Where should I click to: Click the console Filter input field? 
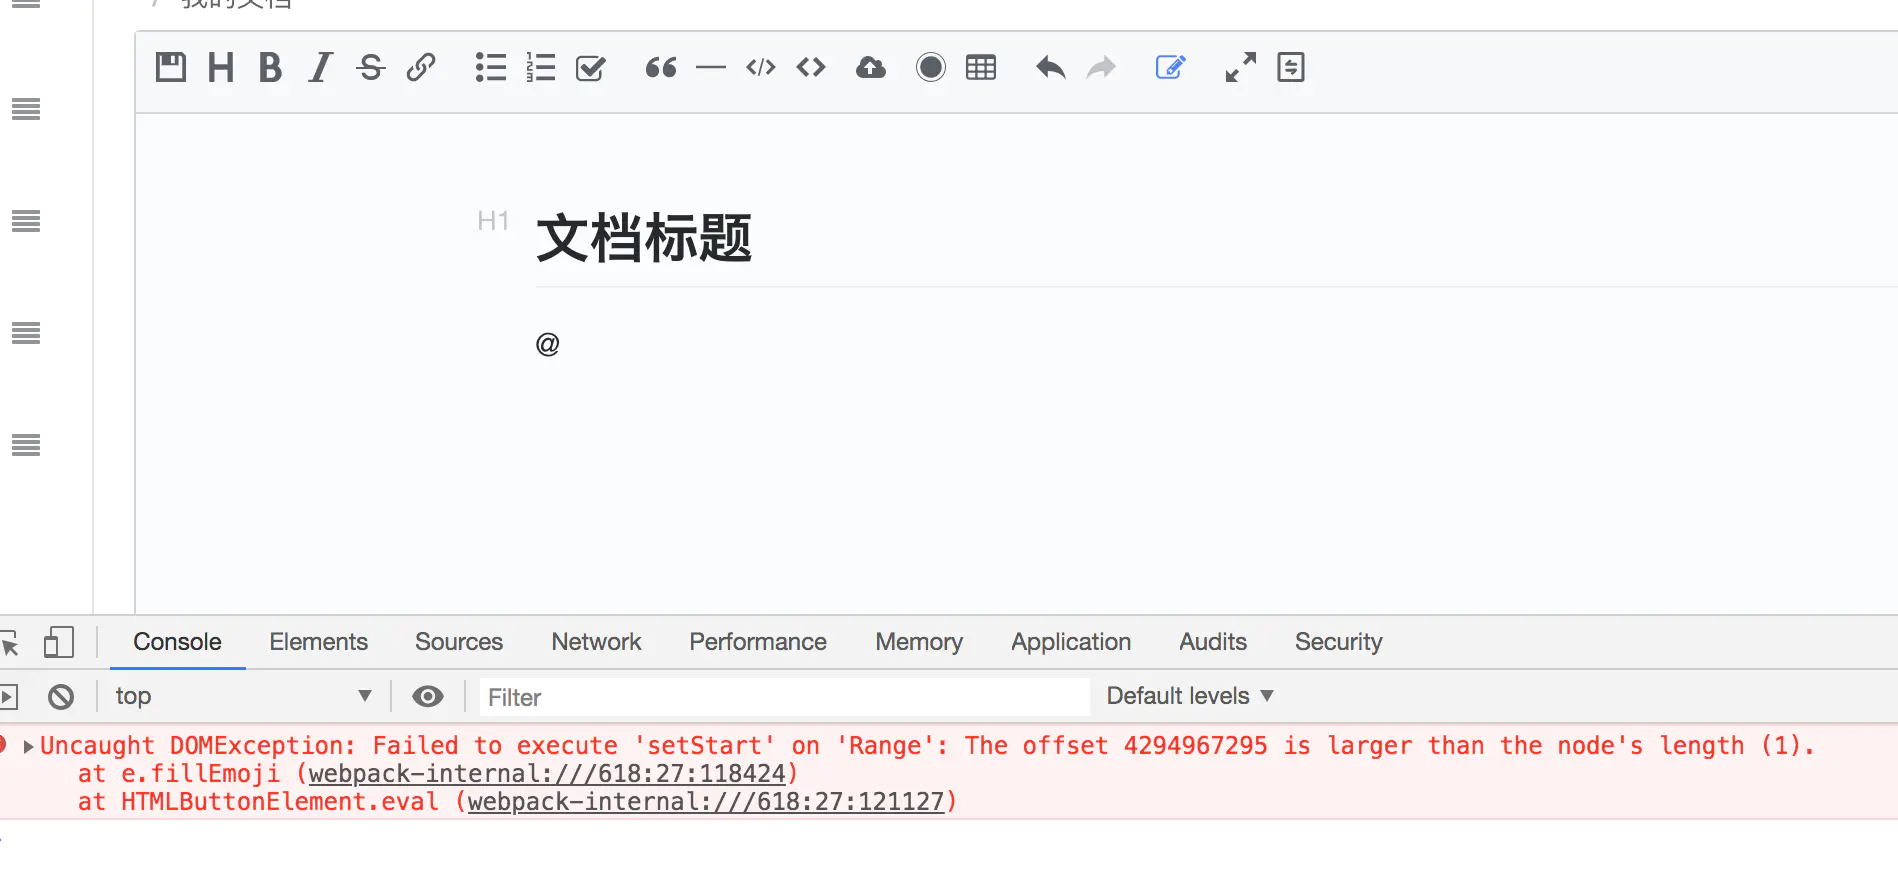point(784,697)
